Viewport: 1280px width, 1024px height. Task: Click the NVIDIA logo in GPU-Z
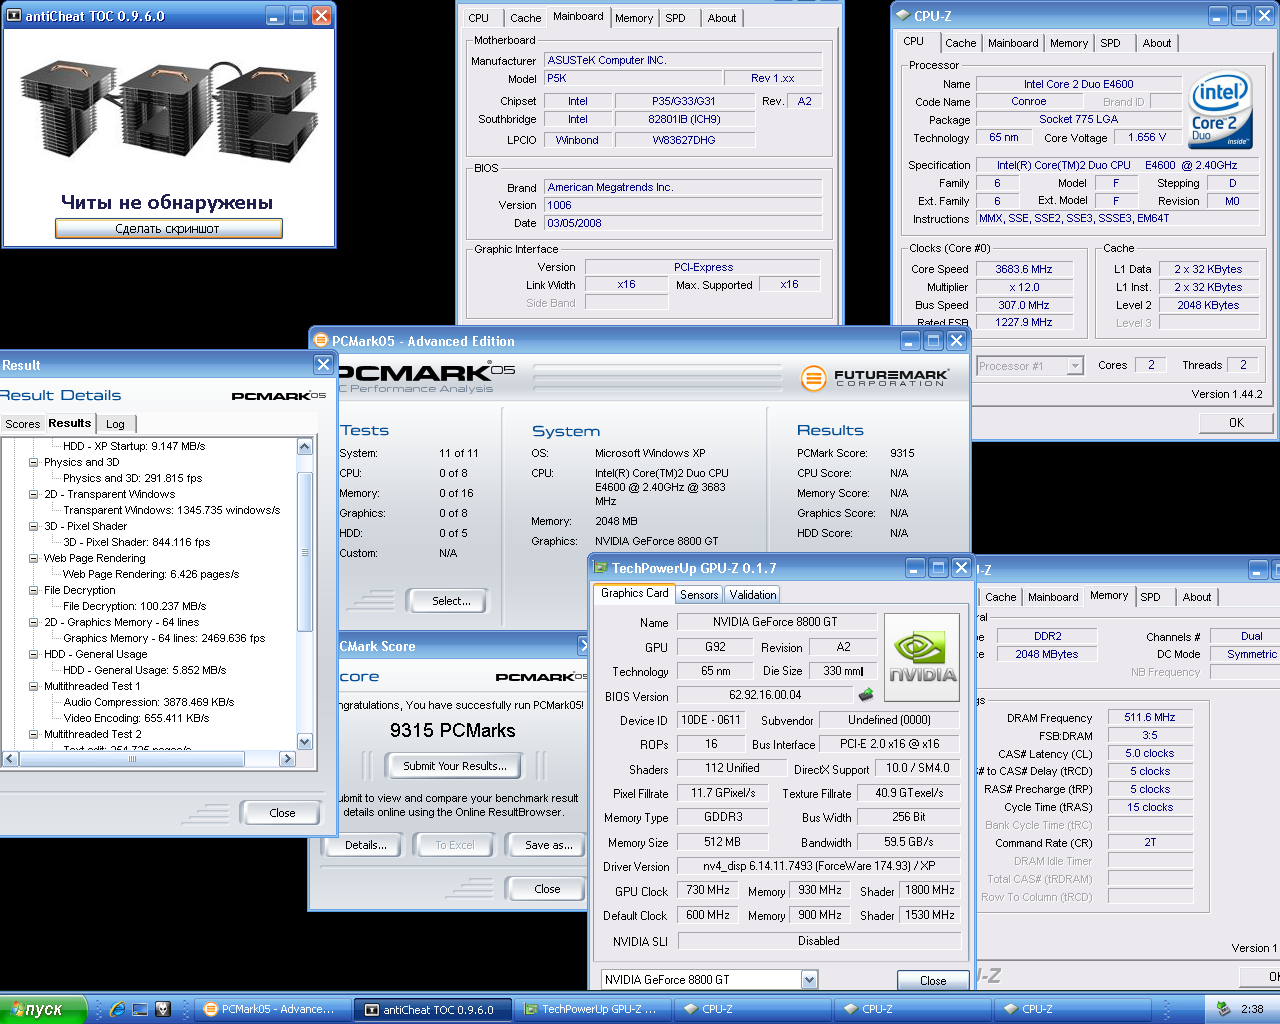922,657
